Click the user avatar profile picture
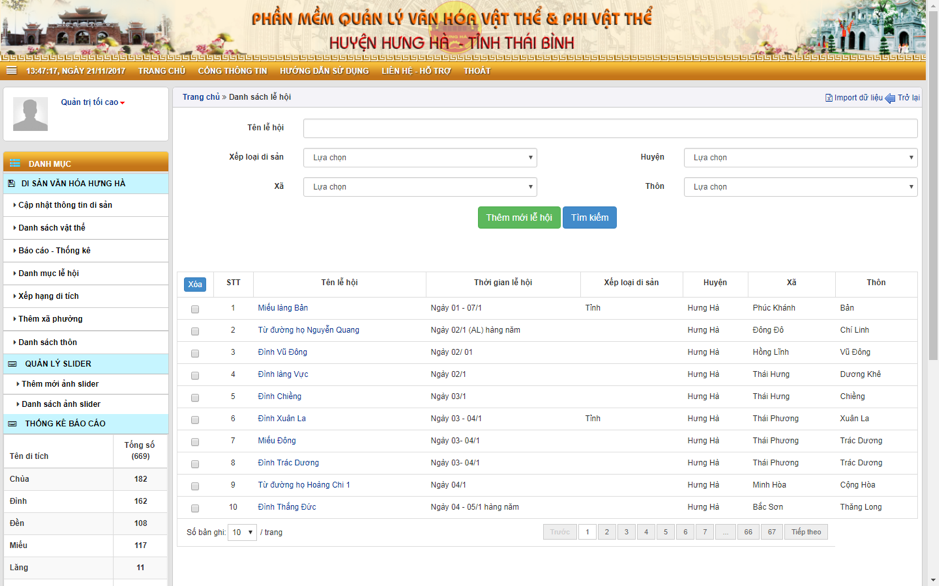Viewport: 939px width, 586px height. [x=30, y=114]
